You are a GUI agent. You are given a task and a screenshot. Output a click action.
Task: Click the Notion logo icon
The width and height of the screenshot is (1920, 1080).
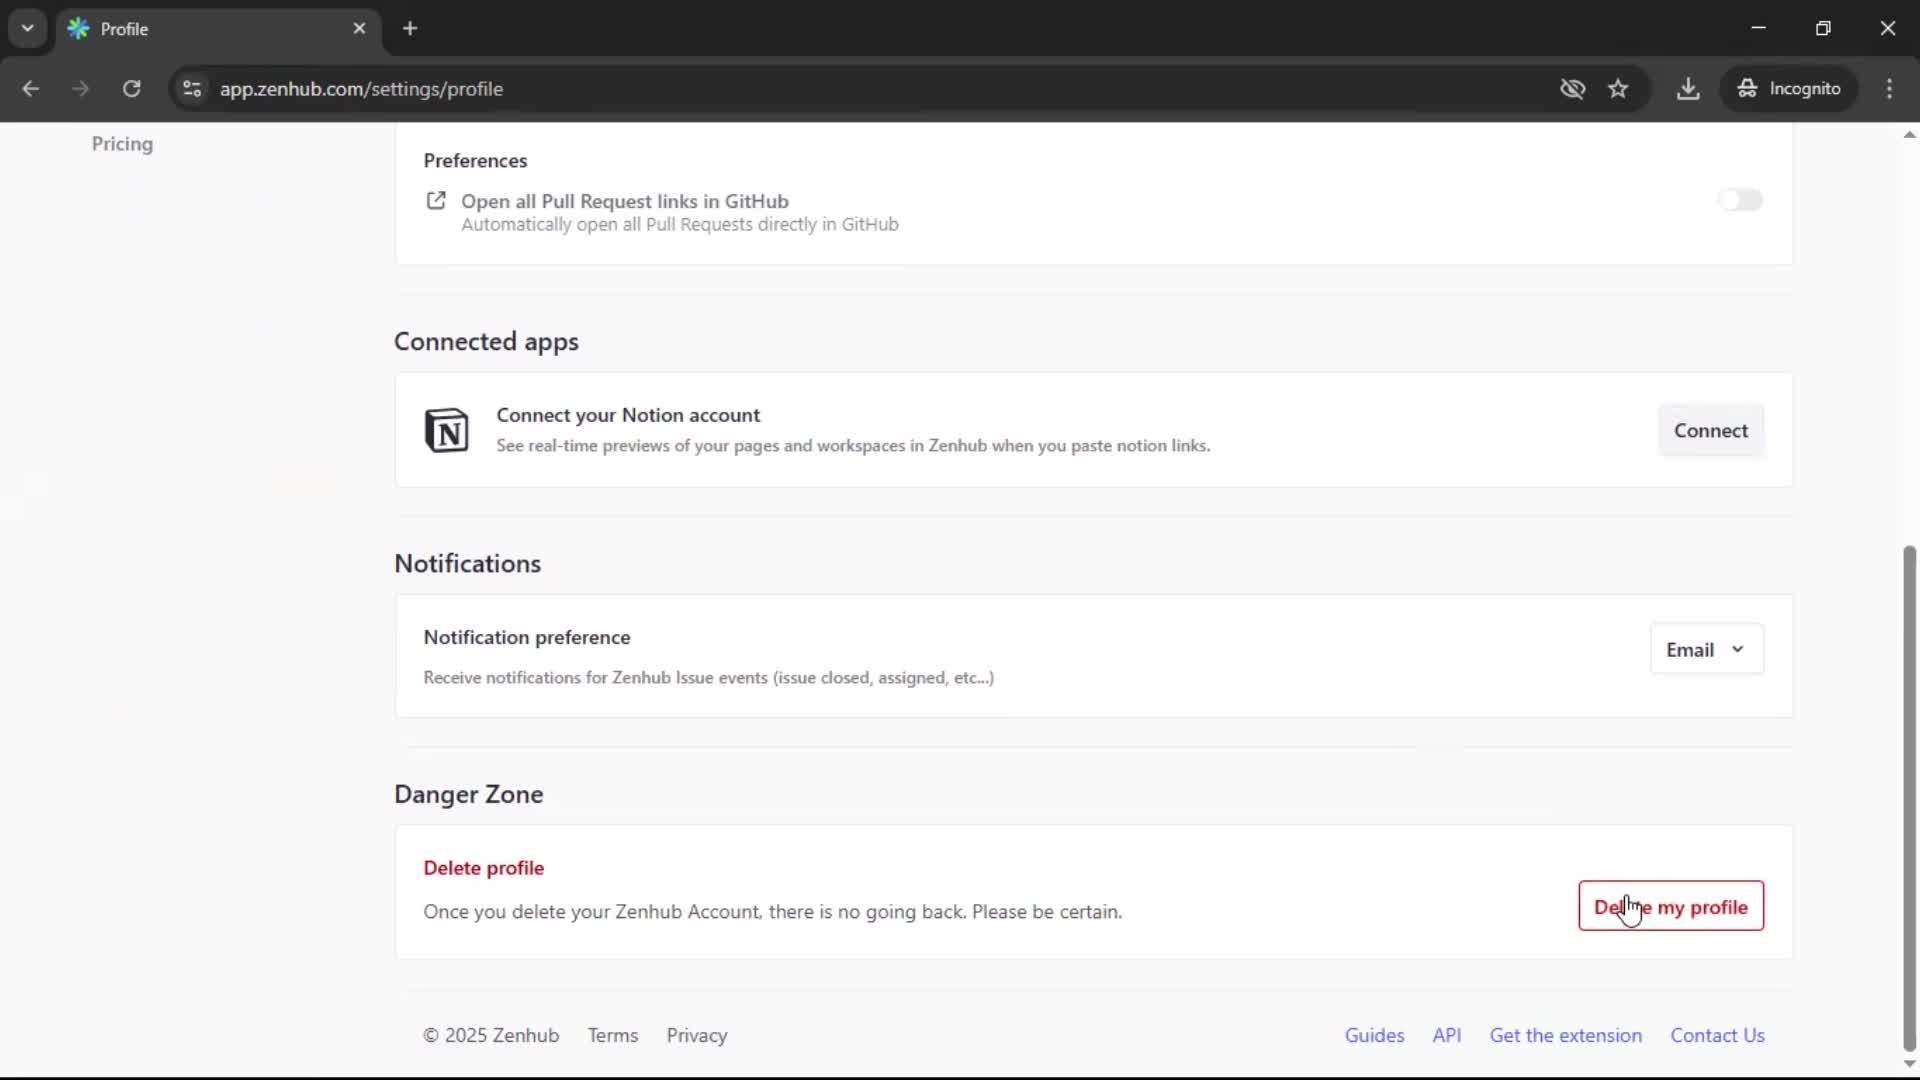point(446,430)
